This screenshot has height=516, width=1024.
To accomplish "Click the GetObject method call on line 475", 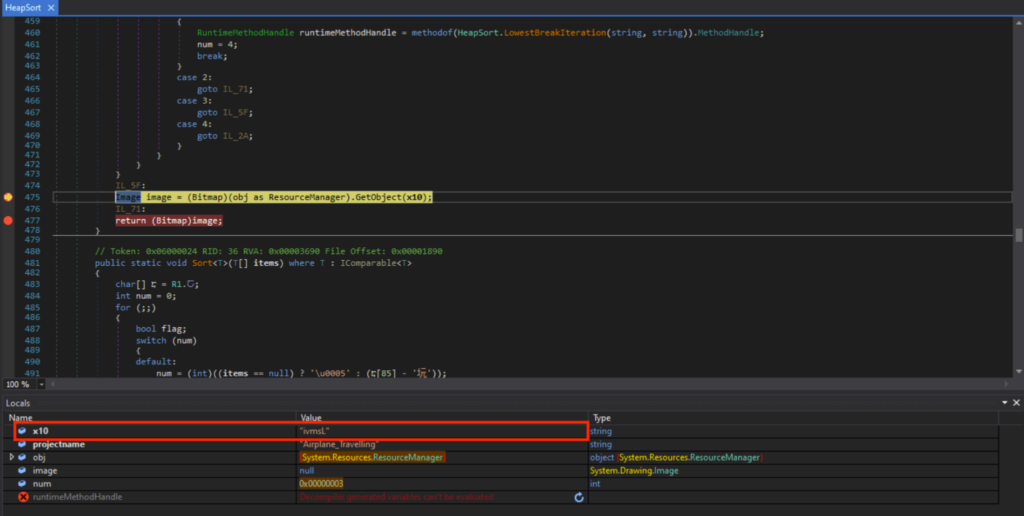I will coord(377,197).
